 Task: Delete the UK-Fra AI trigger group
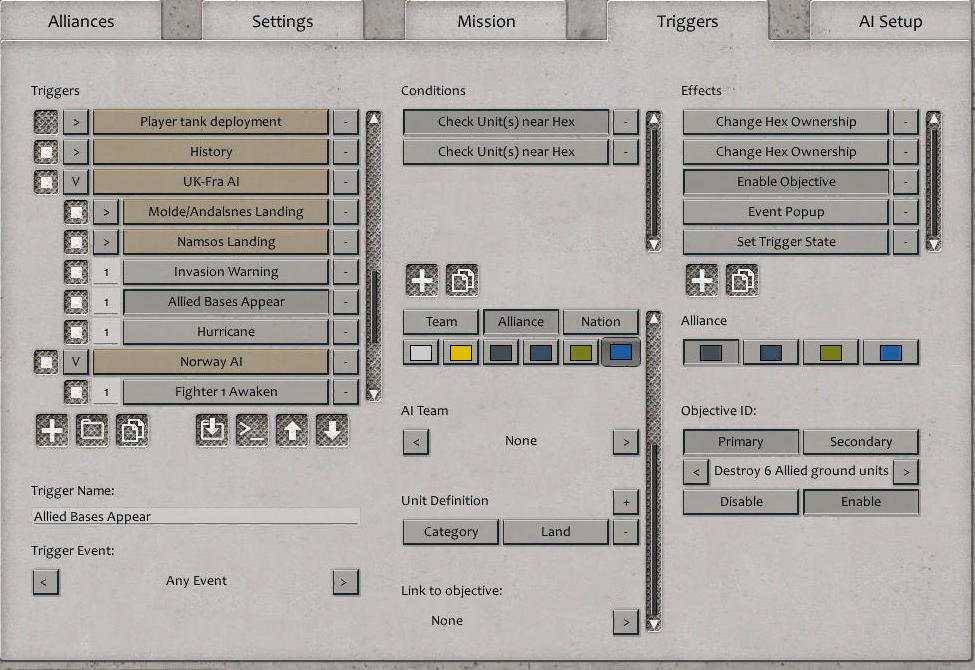[346, 182]
